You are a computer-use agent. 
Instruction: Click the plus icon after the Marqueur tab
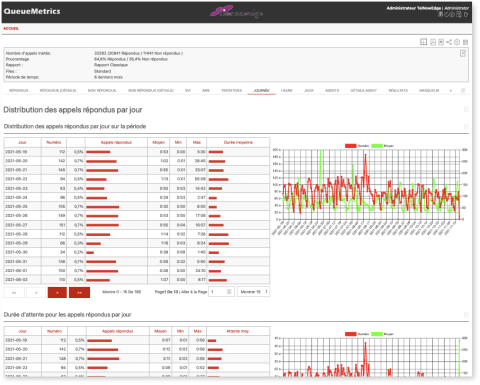[451, 91]
